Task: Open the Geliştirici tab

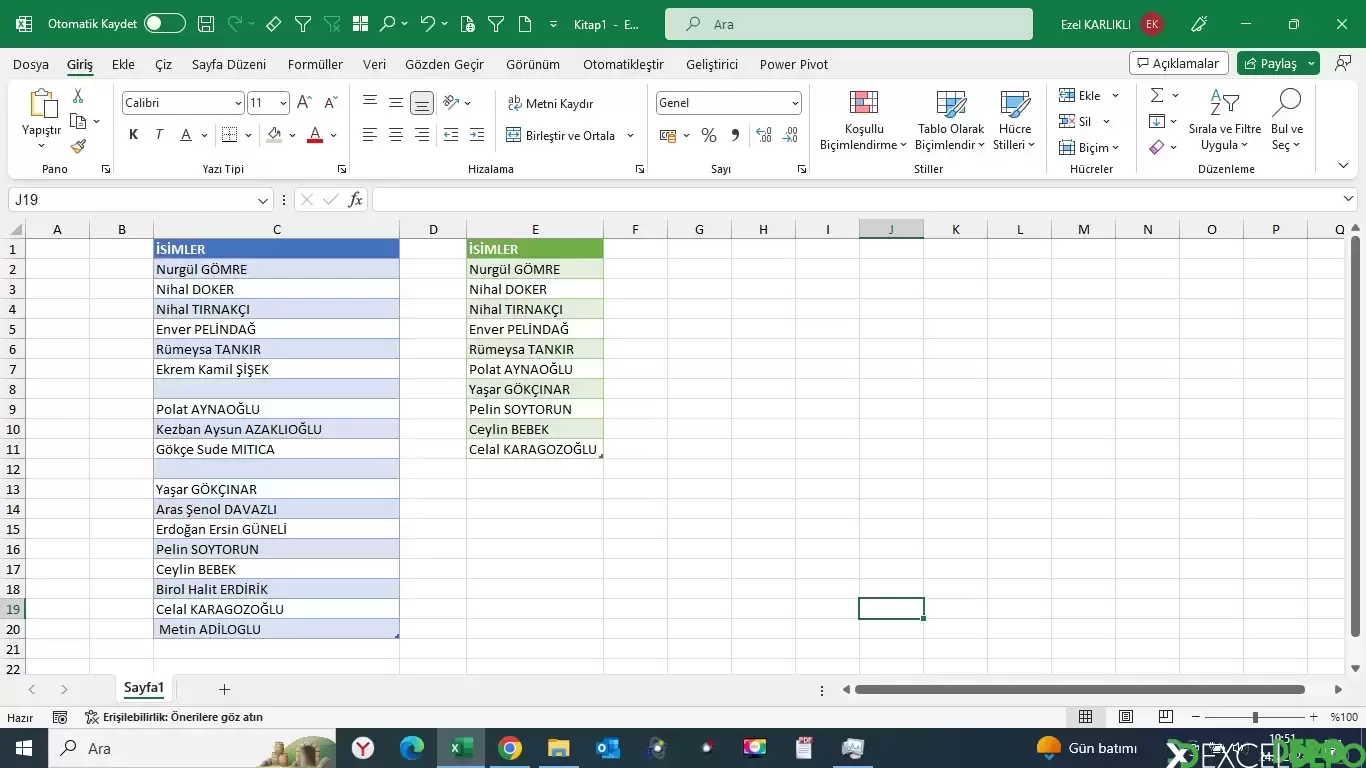Action: (x=712, y=64)
